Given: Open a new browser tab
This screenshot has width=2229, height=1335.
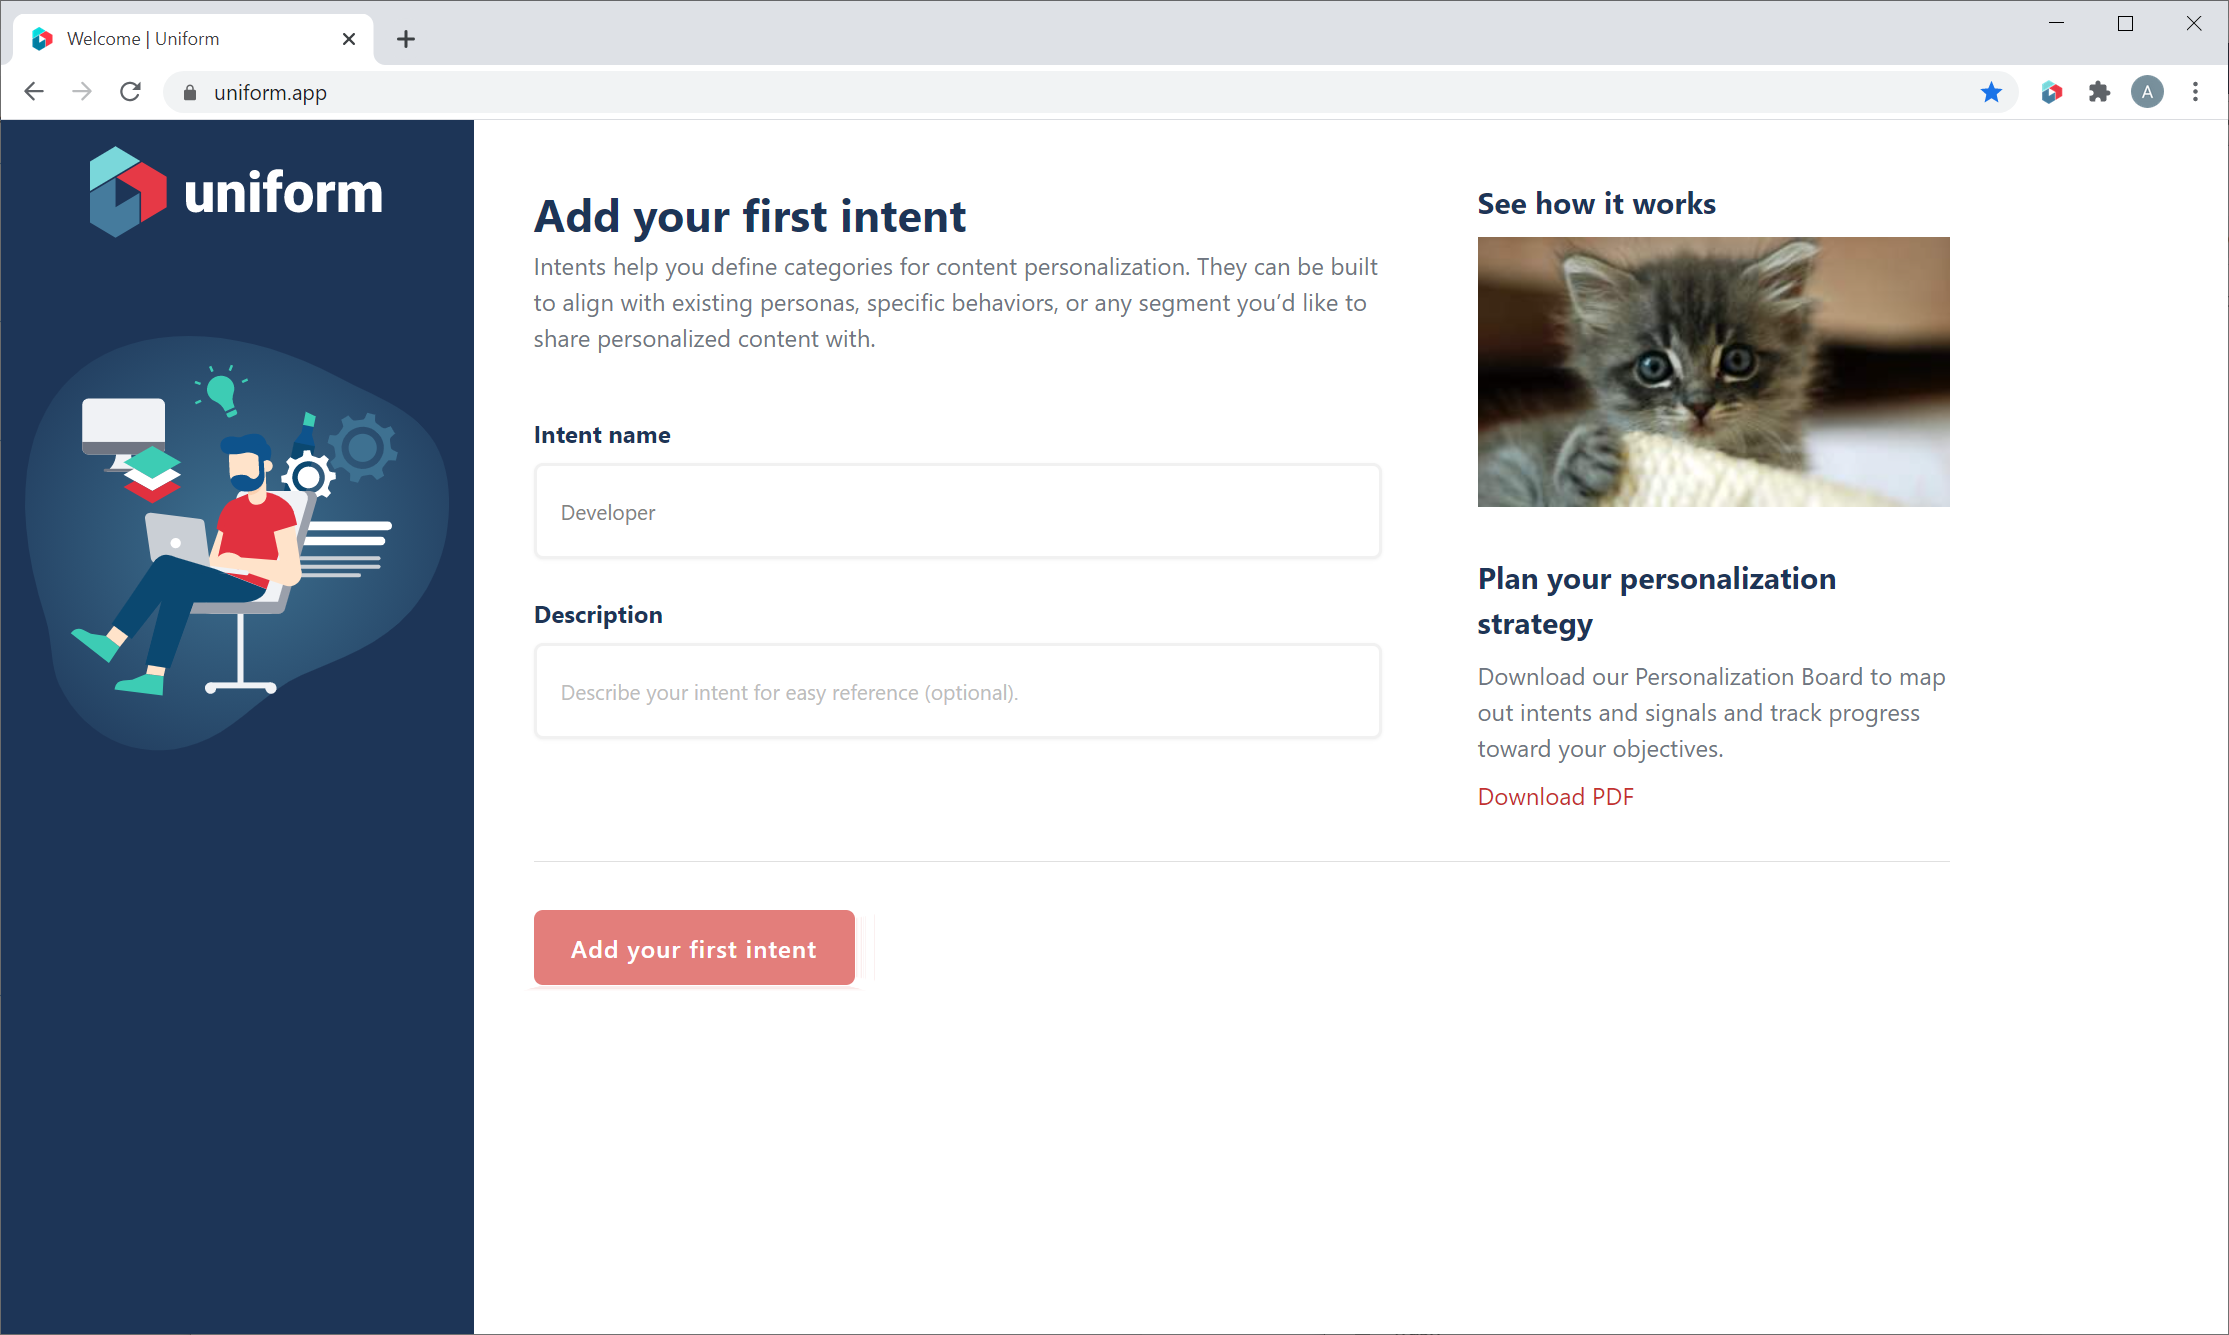Looking at the screenshot, I should point(405,39).
